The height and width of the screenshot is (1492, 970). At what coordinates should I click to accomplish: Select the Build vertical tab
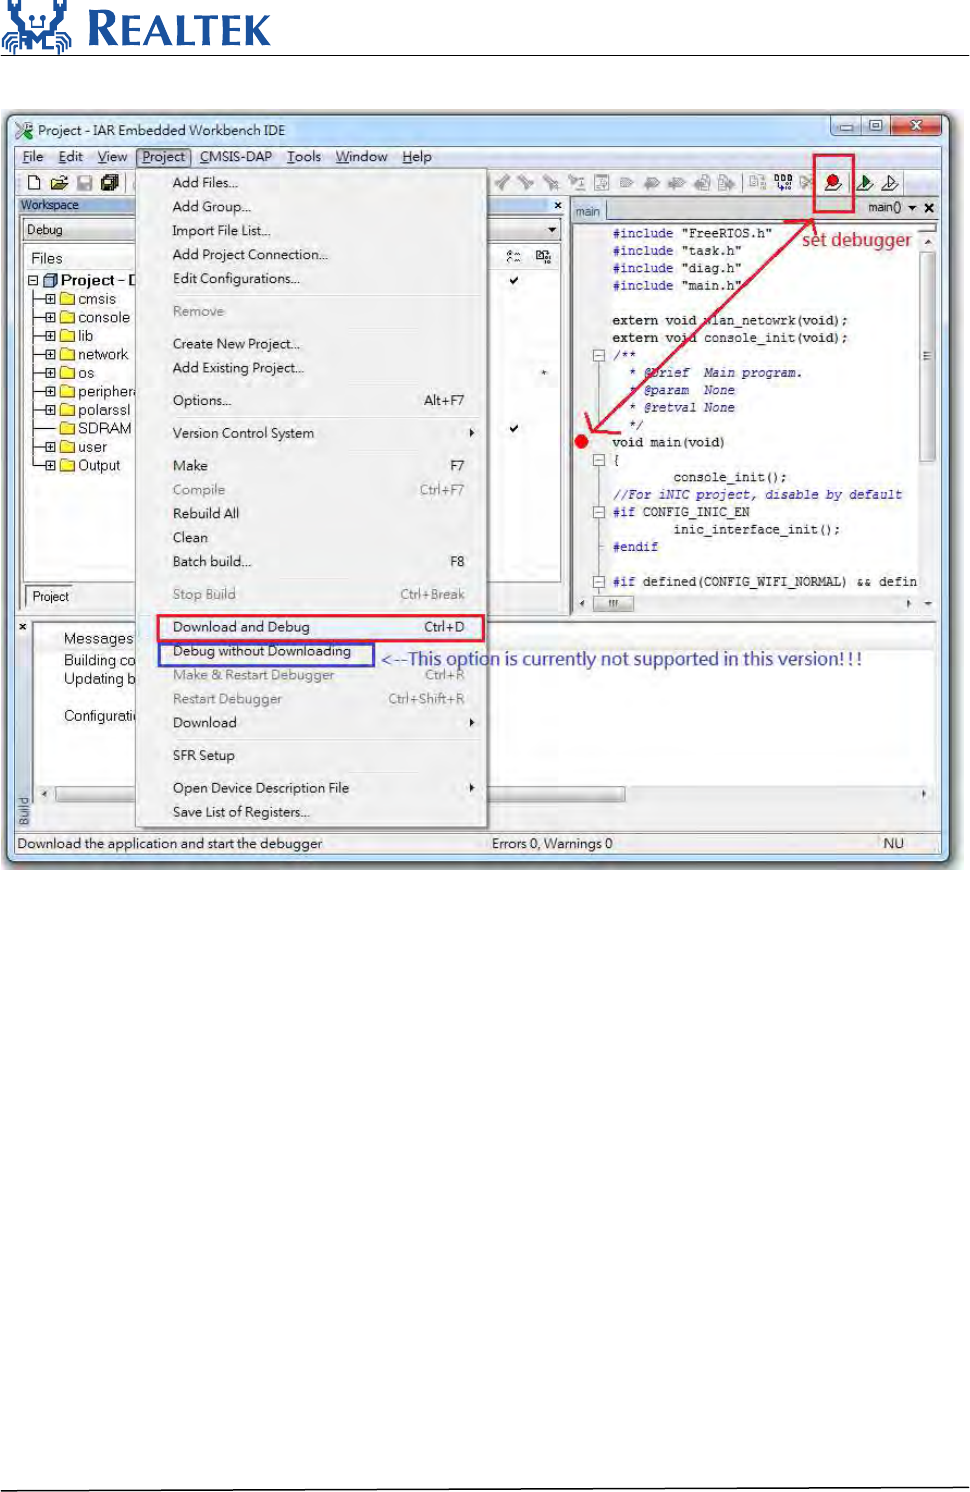coord(24,810)
